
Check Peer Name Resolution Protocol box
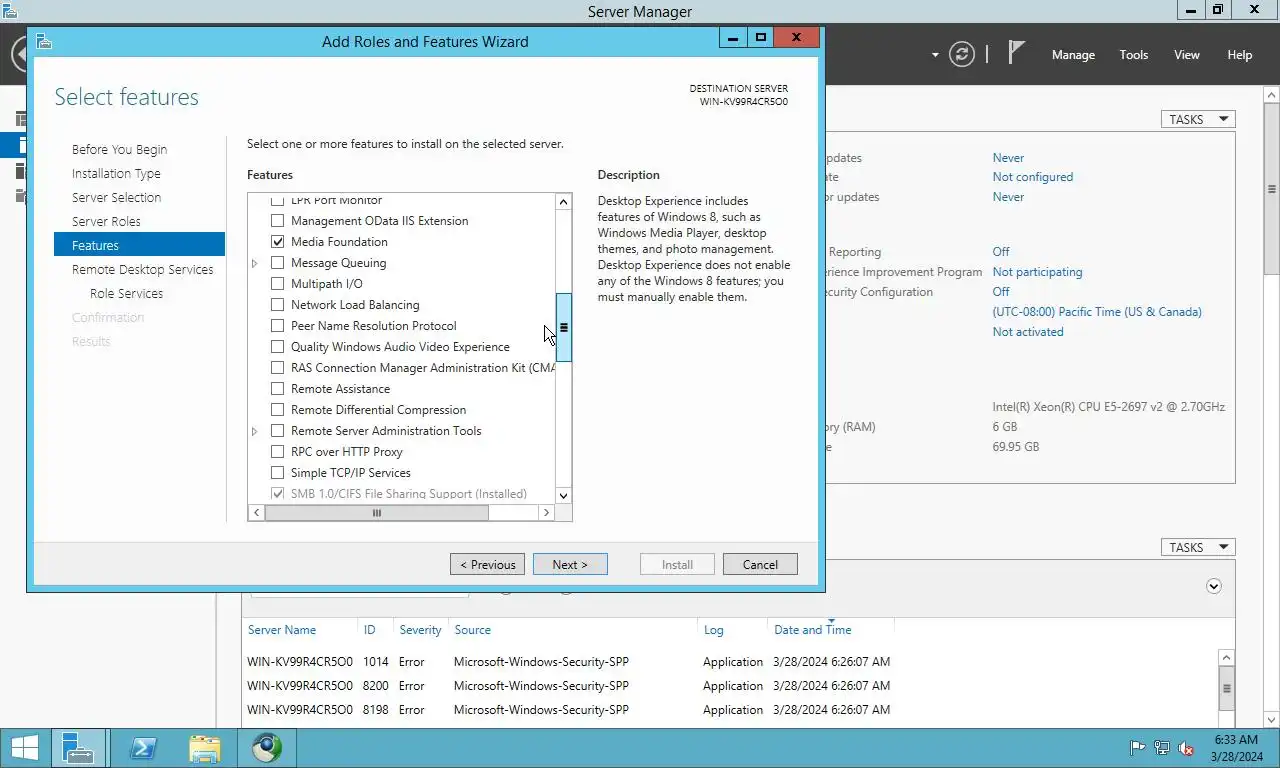(278, 326)
